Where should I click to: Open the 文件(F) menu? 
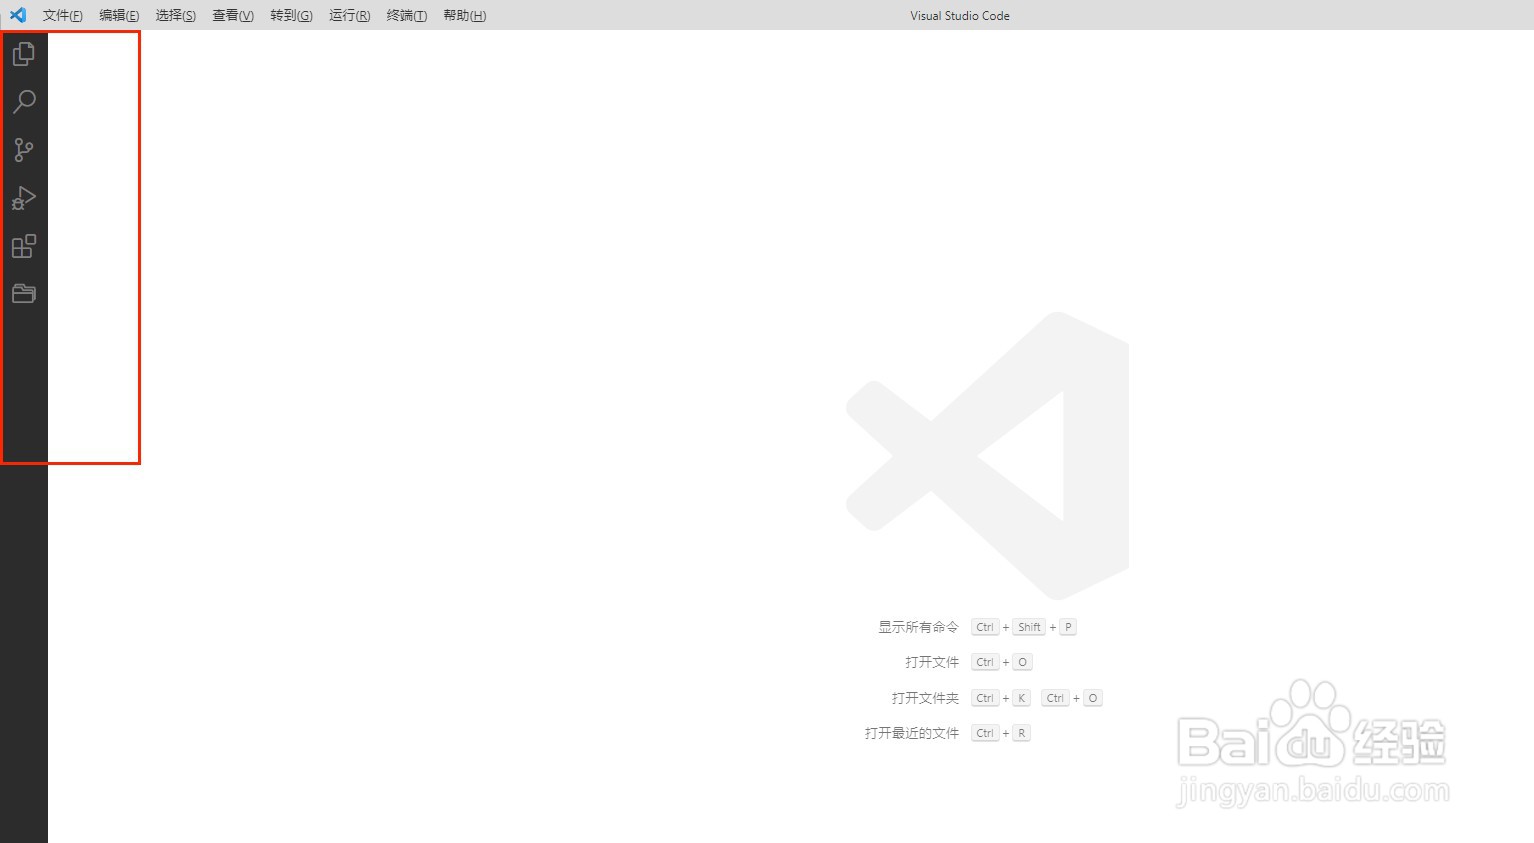pos(63,16)
